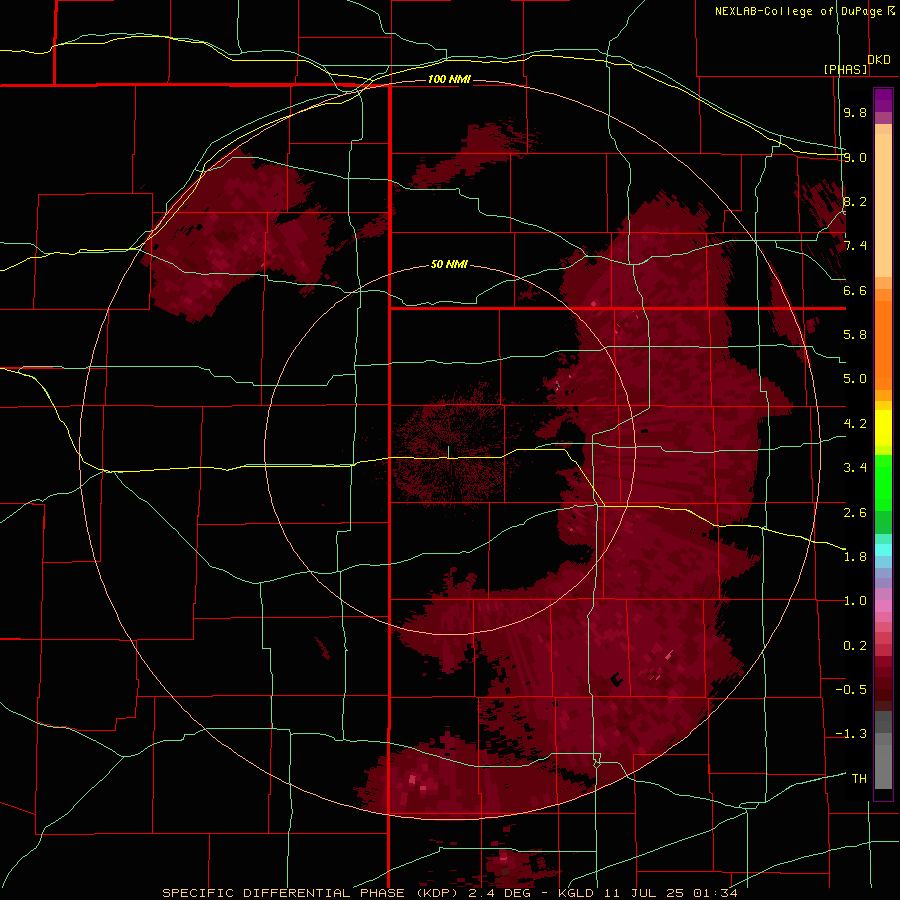Click the DKD product code text
Screen dimensions: 900x900
pos(878,60)
